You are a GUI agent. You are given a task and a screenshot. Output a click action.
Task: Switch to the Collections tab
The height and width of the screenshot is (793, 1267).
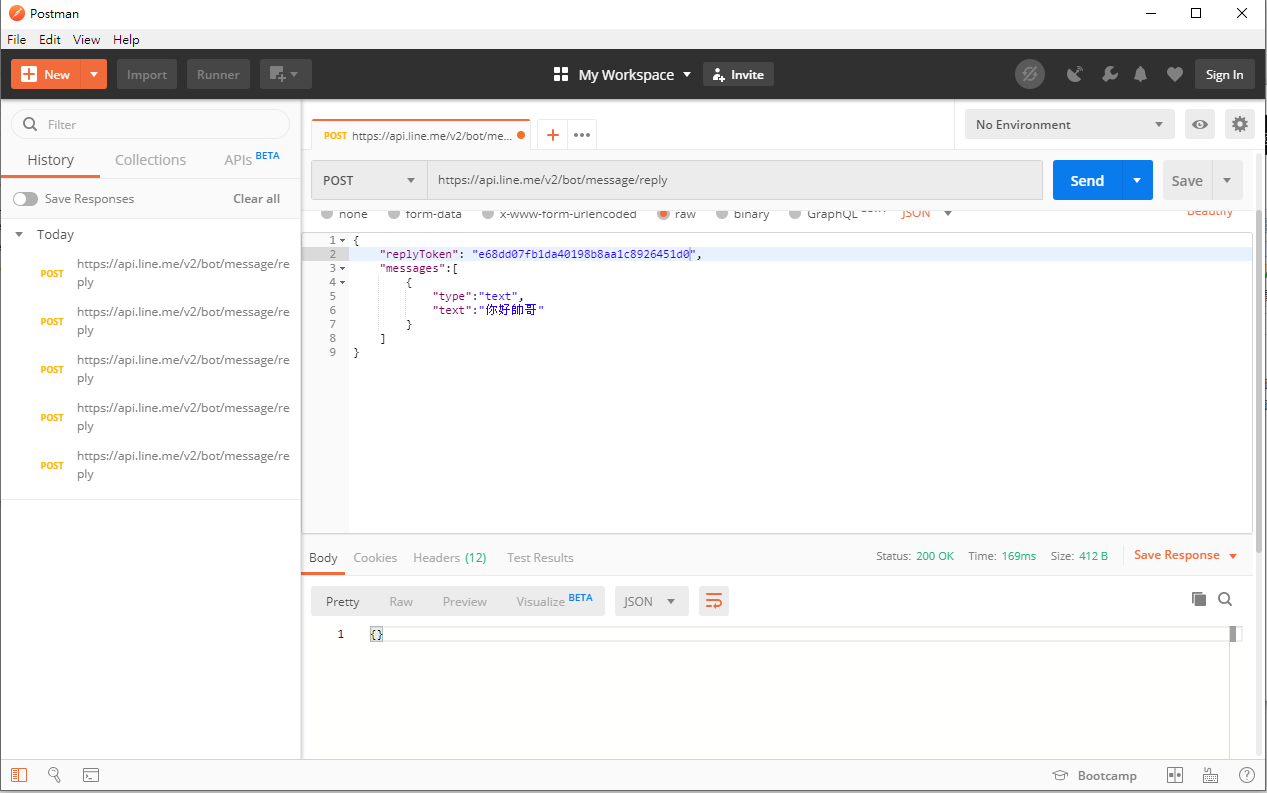(x=150, y=160)
